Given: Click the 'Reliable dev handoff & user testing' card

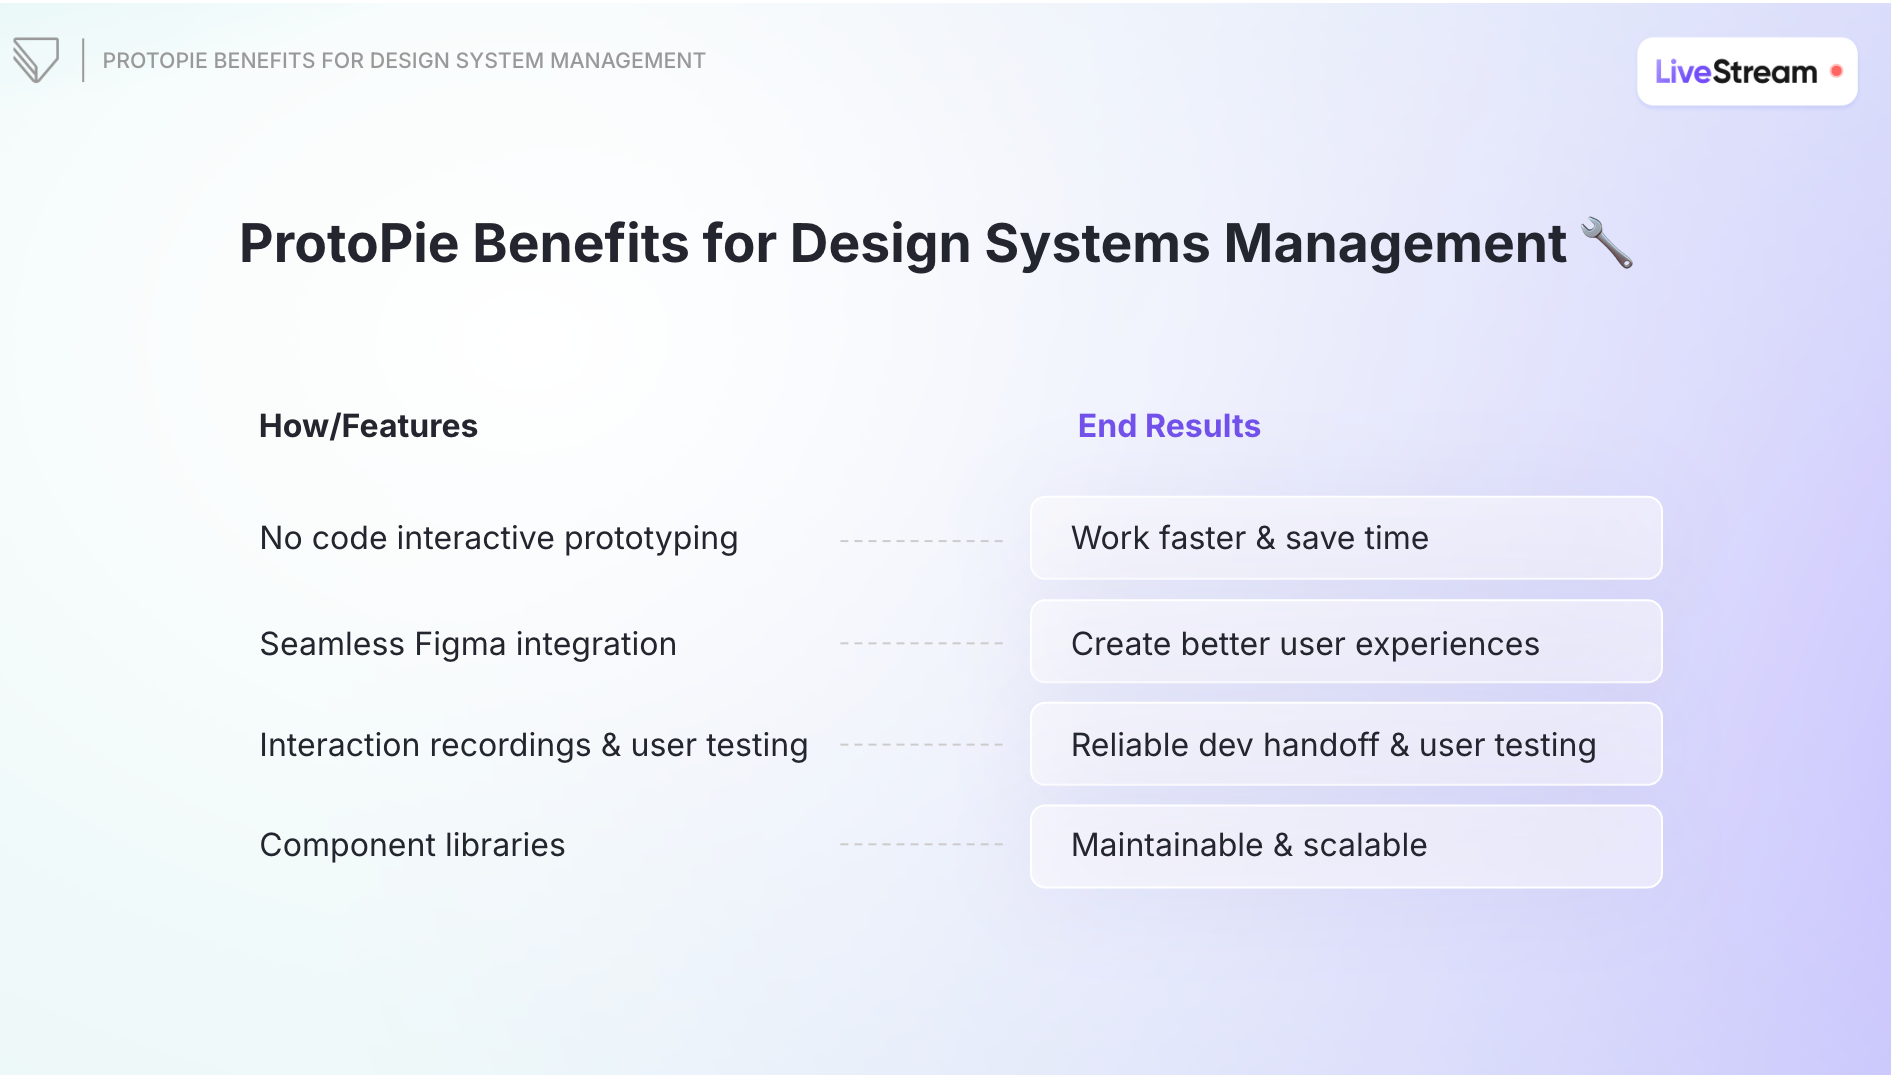Looking at the screenshot, I should 1346,744.
